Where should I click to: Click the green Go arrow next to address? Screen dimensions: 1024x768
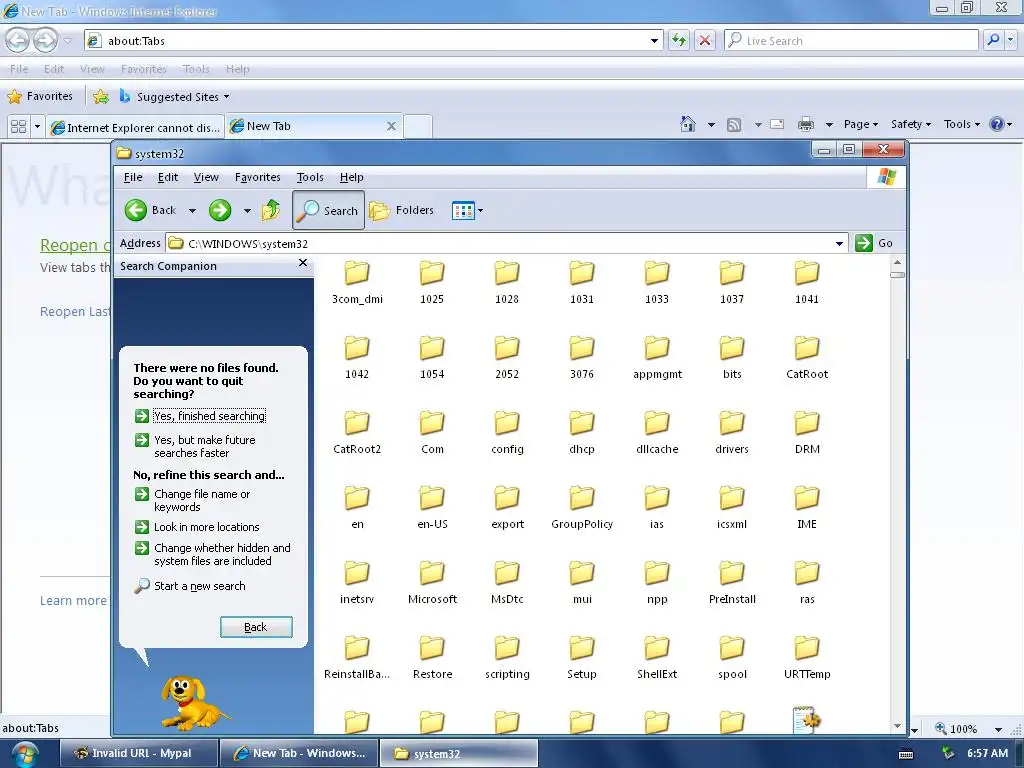(x=863, y=243)
